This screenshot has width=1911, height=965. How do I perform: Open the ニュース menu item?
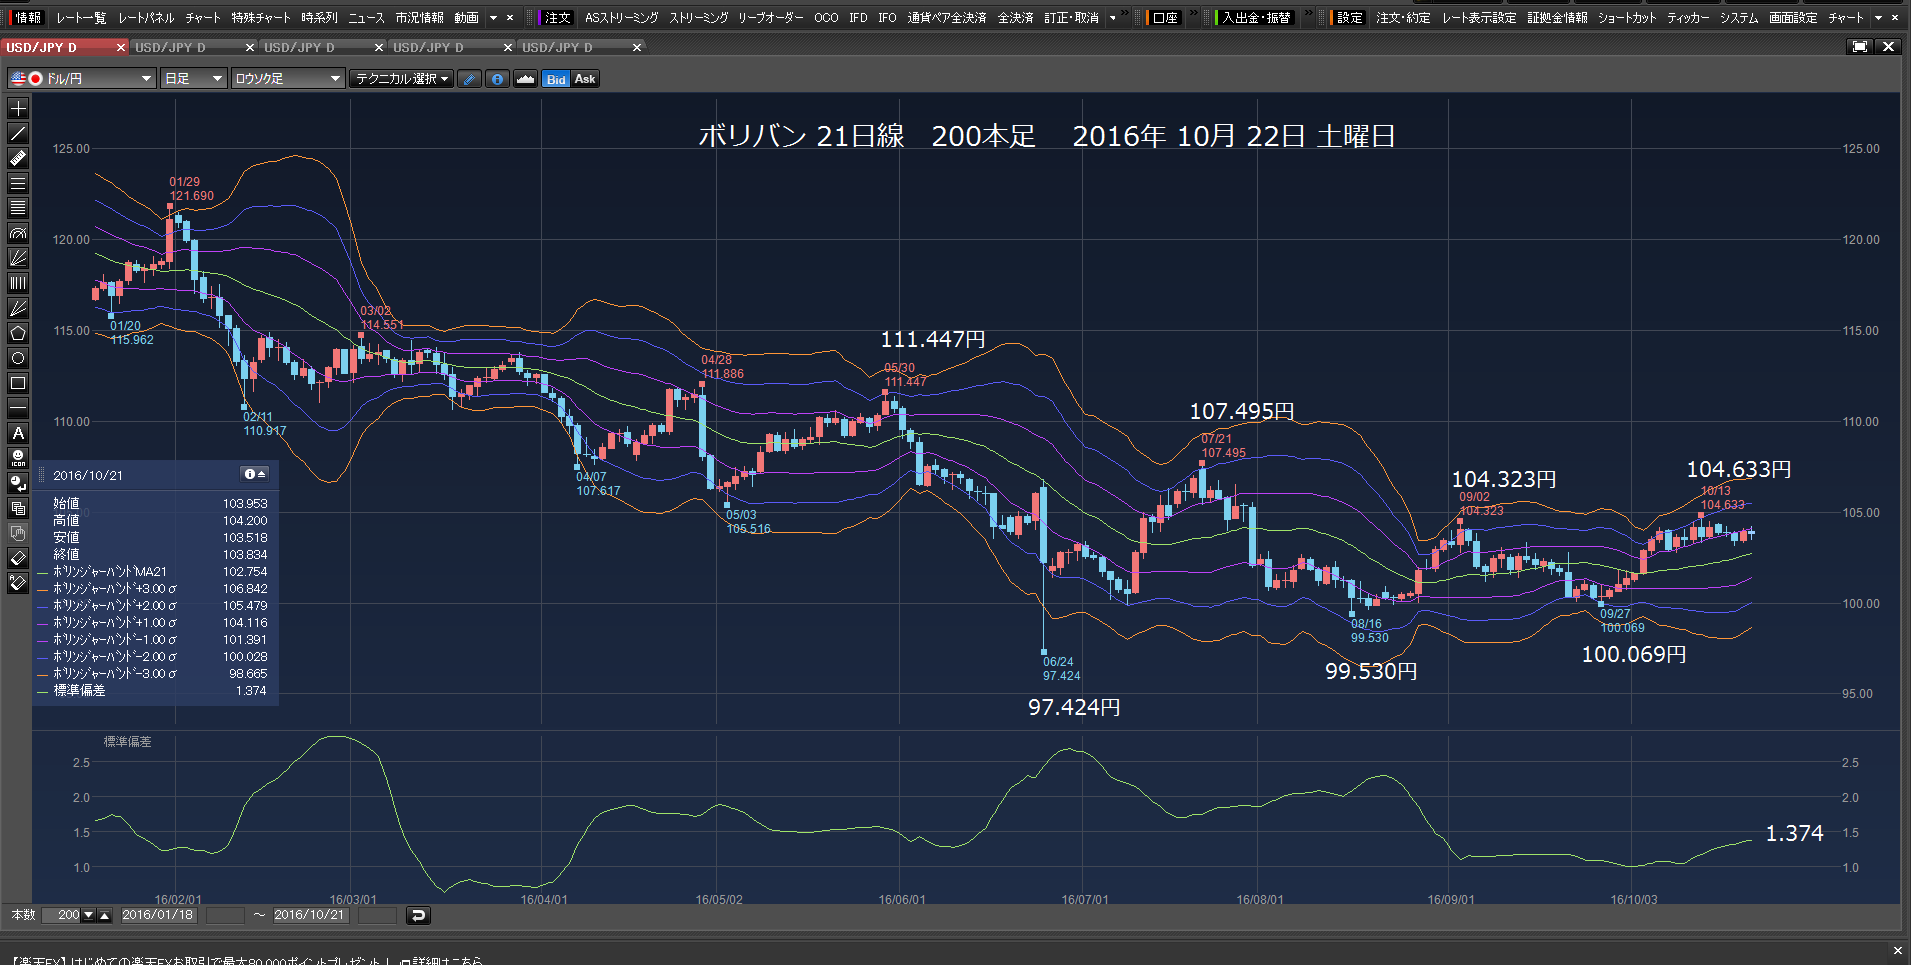[366, 18]
